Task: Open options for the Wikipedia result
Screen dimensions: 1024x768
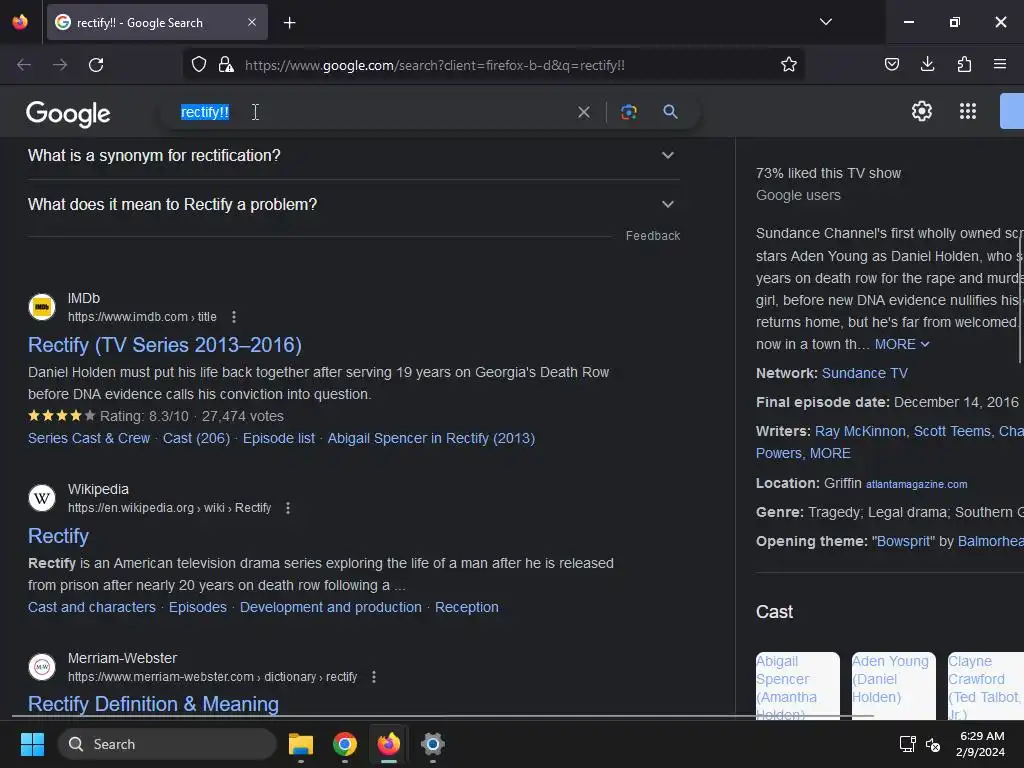Action: click(x=288, y=508)
